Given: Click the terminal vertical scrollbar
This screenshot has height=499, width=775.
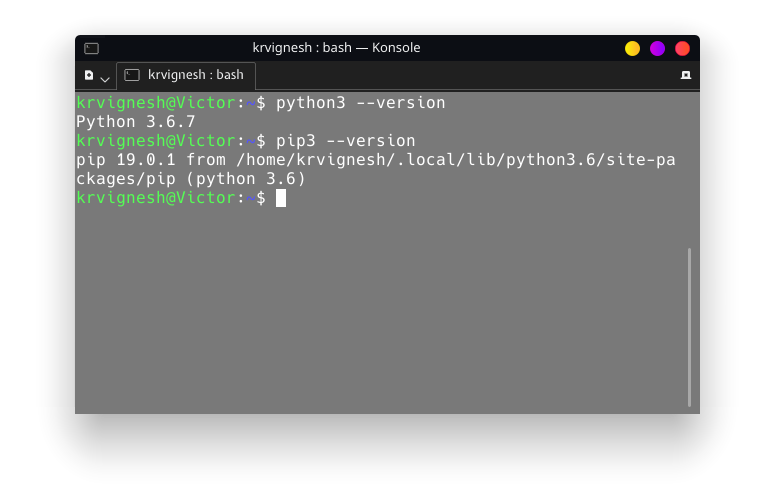Looking at the screenshot, I should [689, 327].
